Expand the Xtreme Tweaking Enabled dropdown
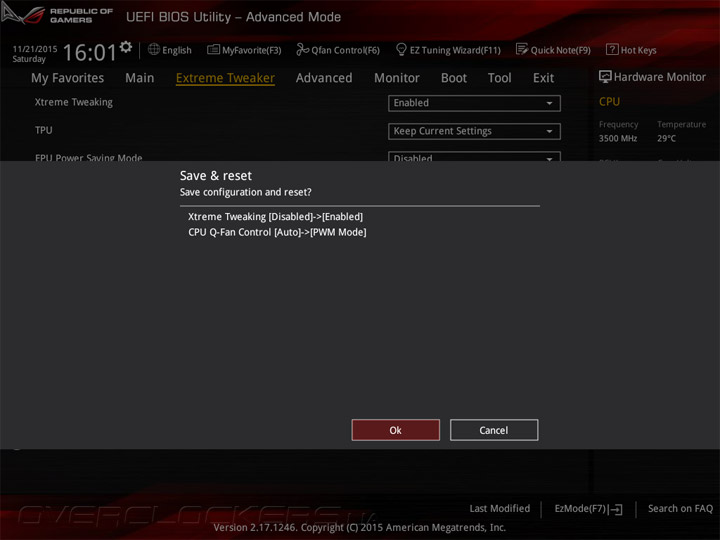The height and width of the screenshot is (540, 720). 474,103
